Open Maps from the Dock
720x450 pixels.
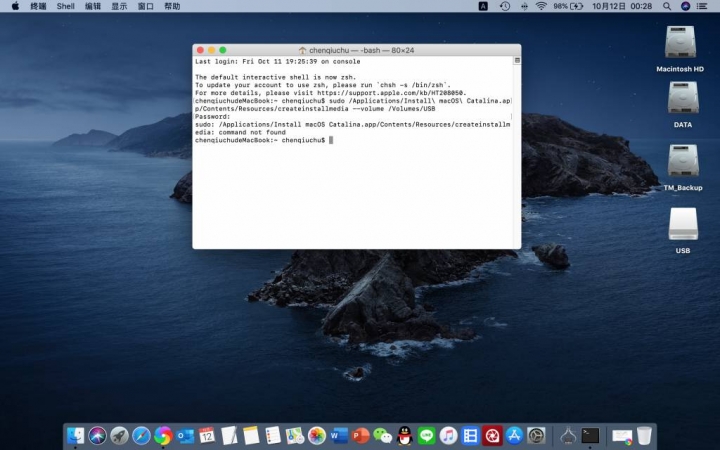click(295, 435)
